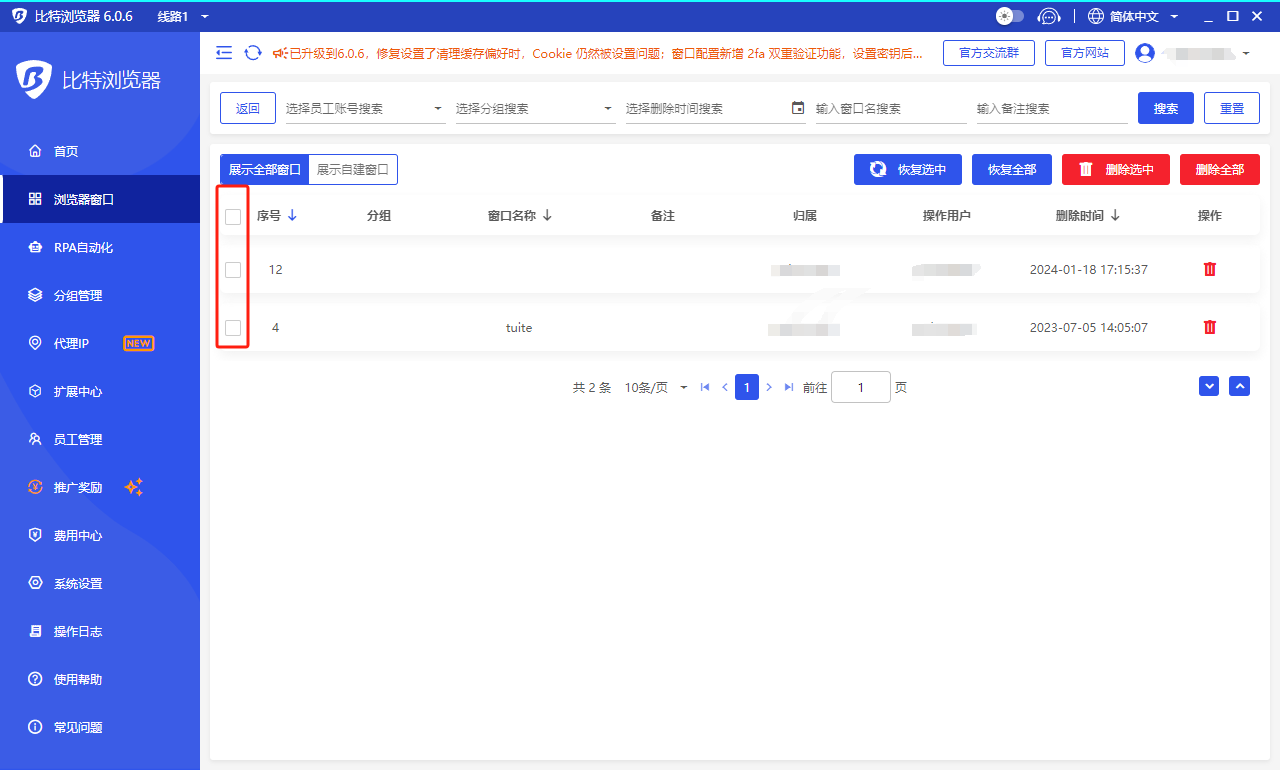Viewport: 1280px width, 770px height.
Task: Click the 删除选中 button
Action: (1116, 170)
